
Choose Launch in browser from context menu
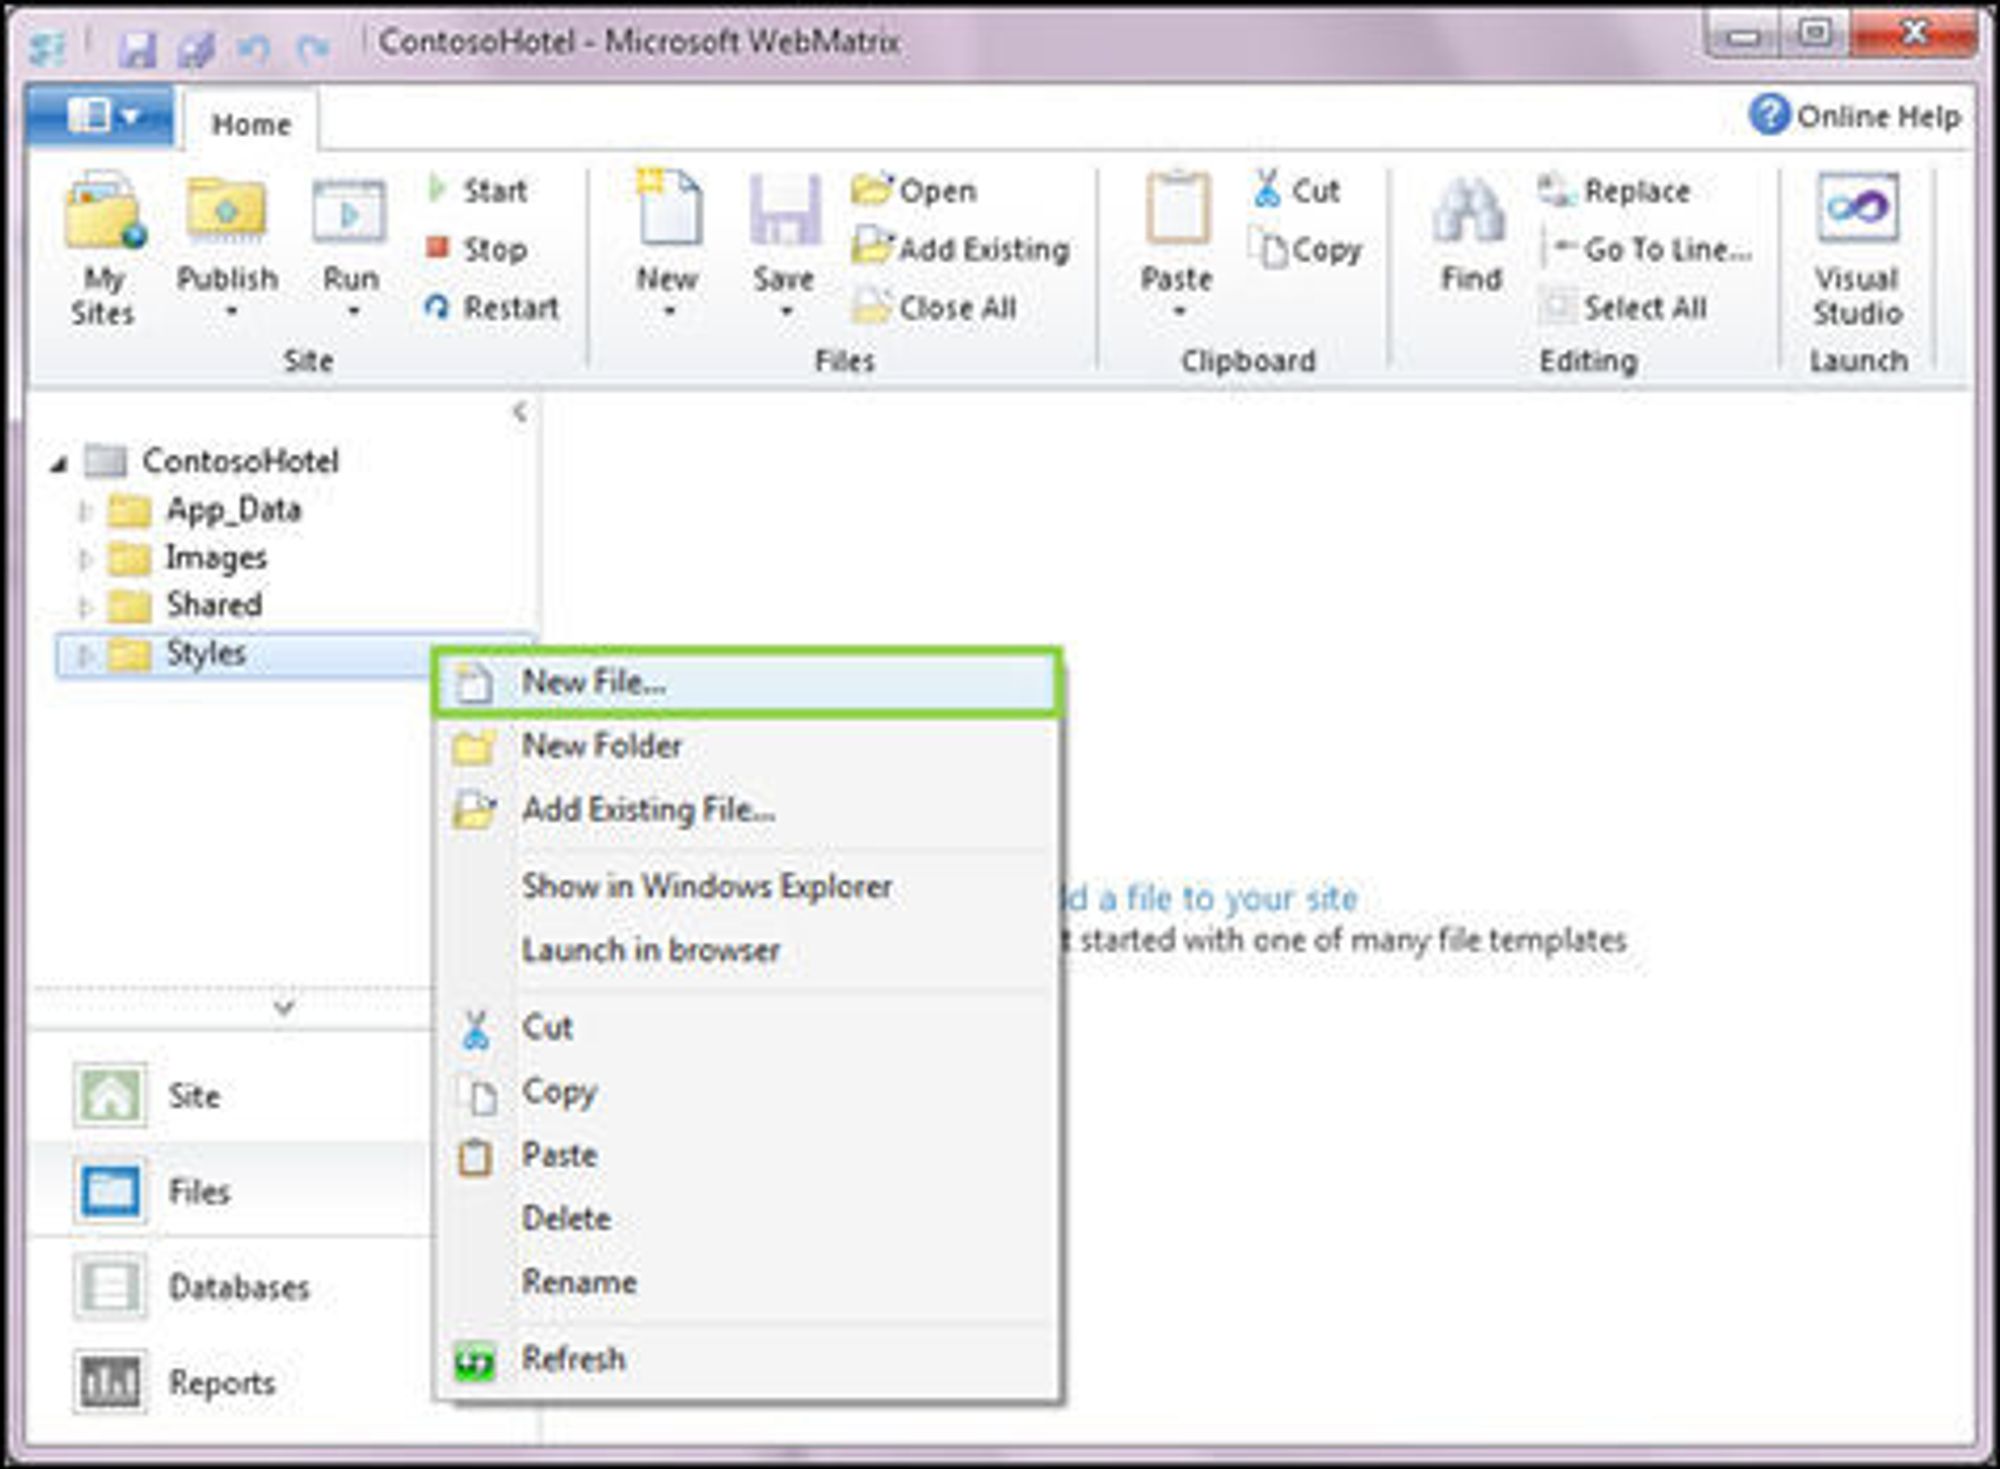click(x=746, y=949)
